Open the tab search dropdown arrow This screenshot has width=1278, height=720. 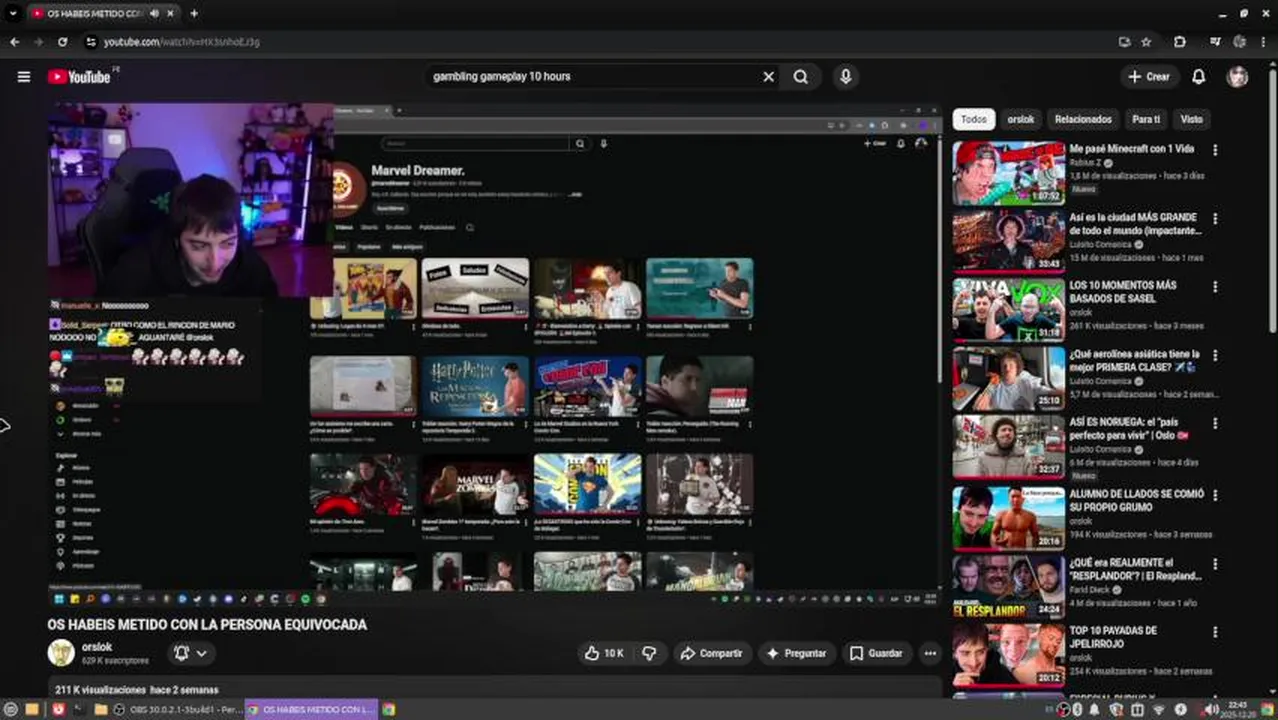[13, 14]
